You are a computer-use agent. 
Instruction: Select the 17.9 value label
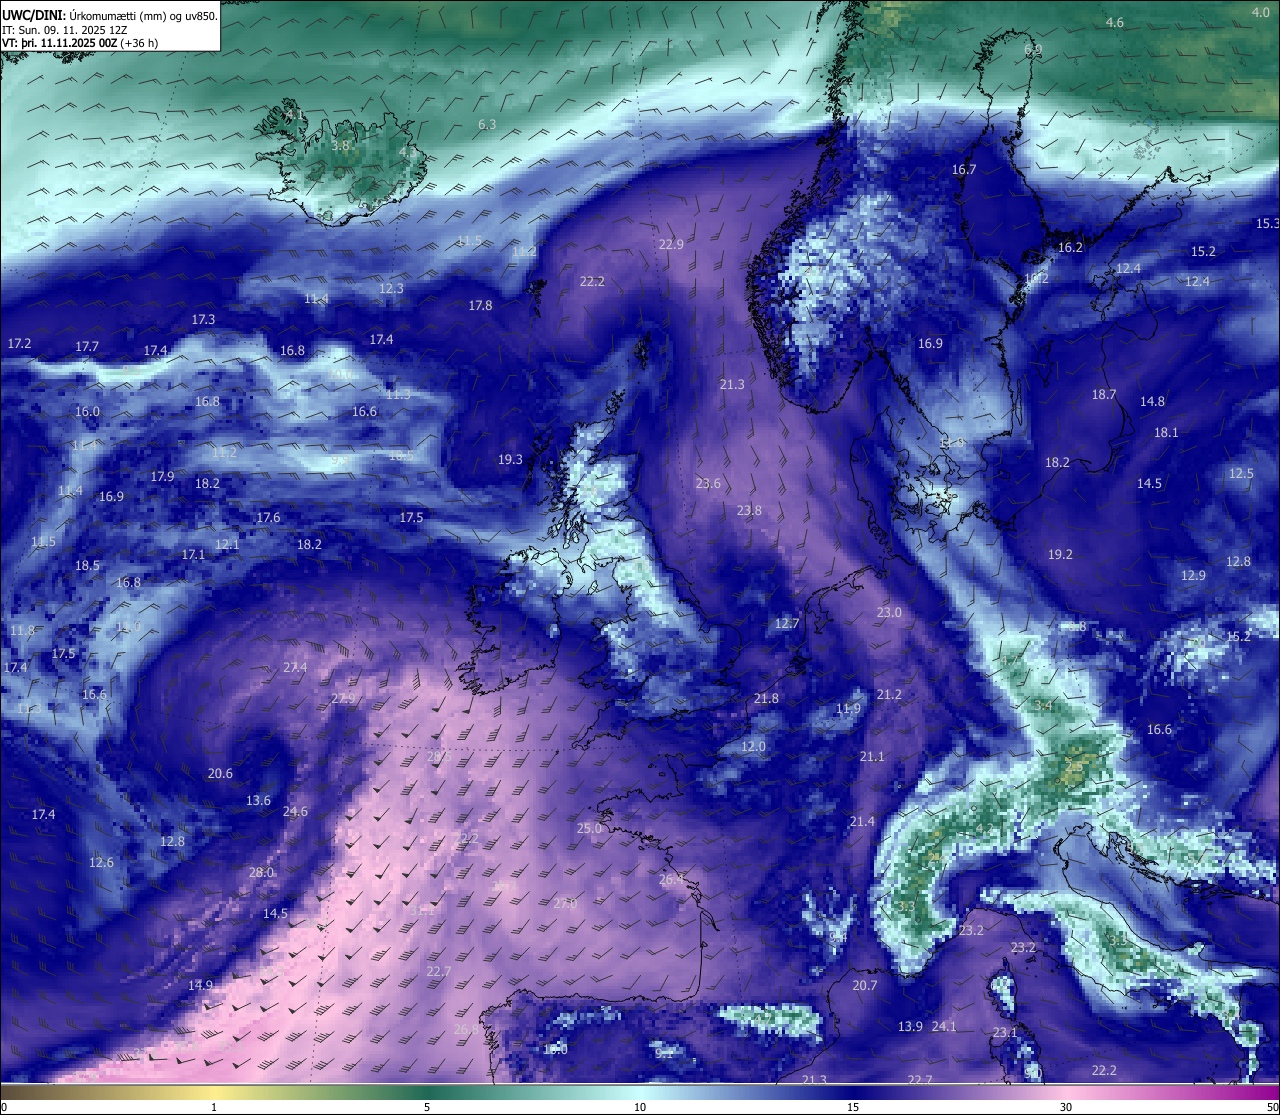[162, 477]
